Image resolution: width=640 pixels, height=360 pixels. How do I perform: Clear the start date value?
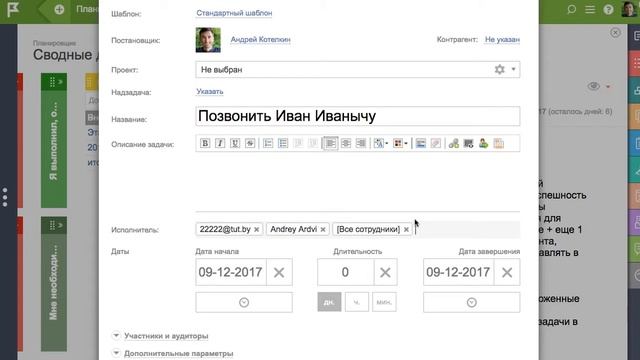click(x=279, y=272)
